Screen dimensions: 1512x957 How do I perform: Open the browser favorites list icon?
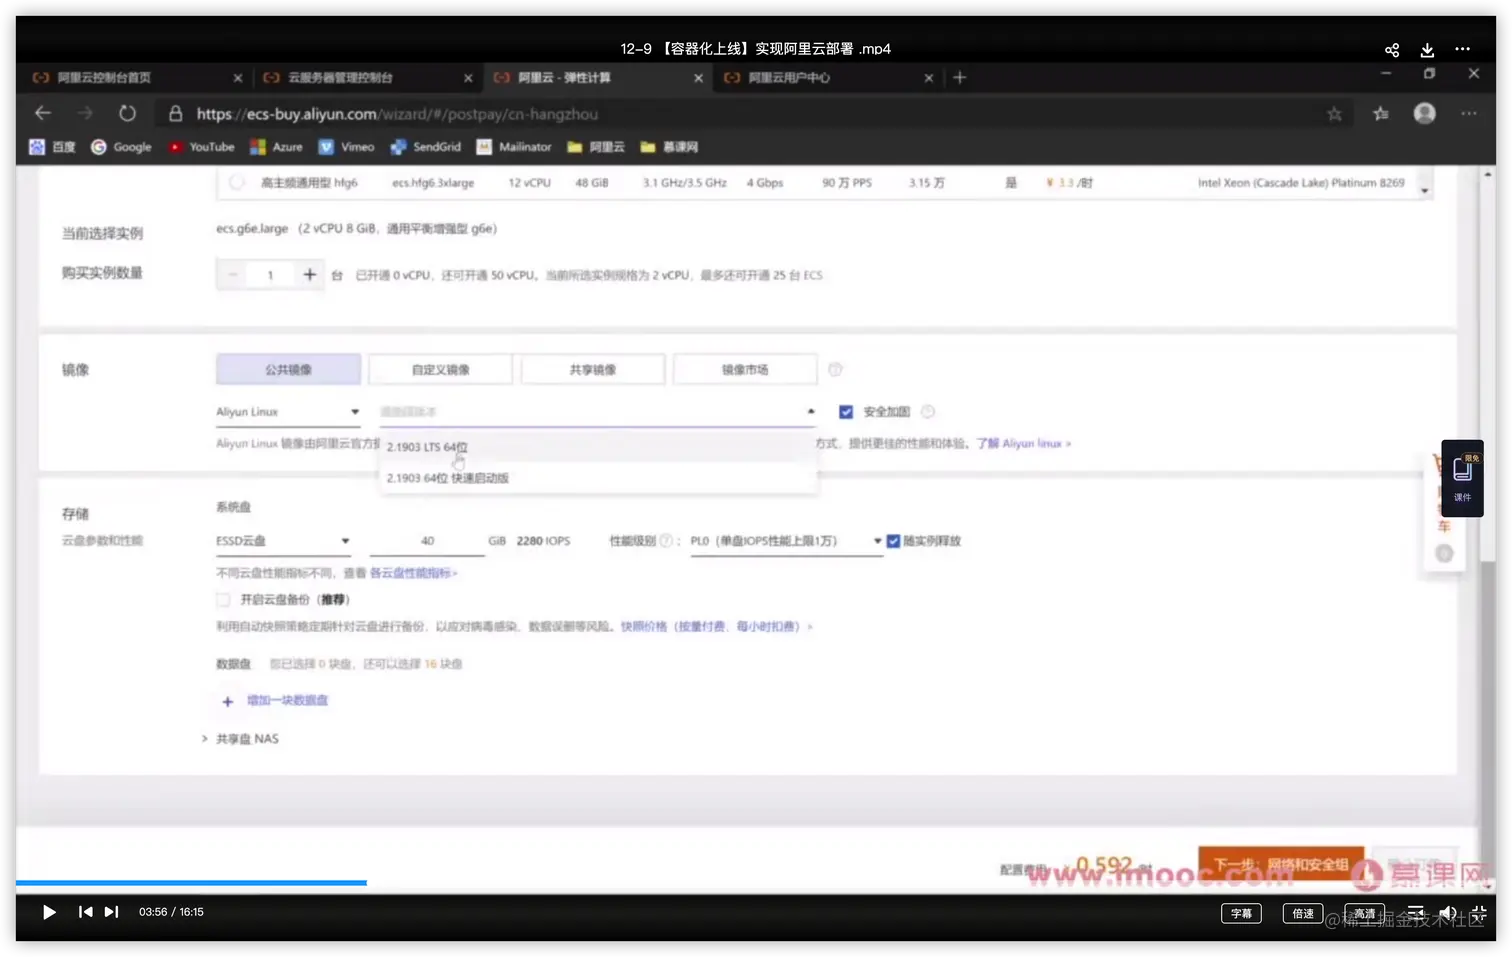(x=1381, y=114)
